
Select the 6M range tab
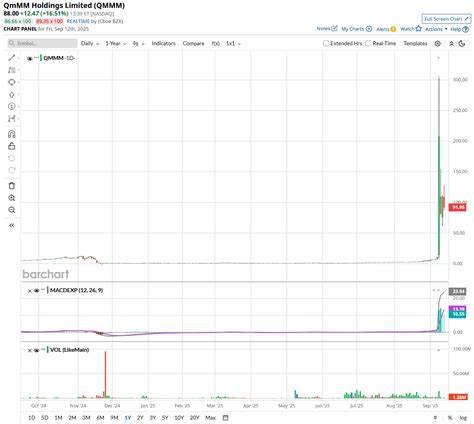point(100,418)
